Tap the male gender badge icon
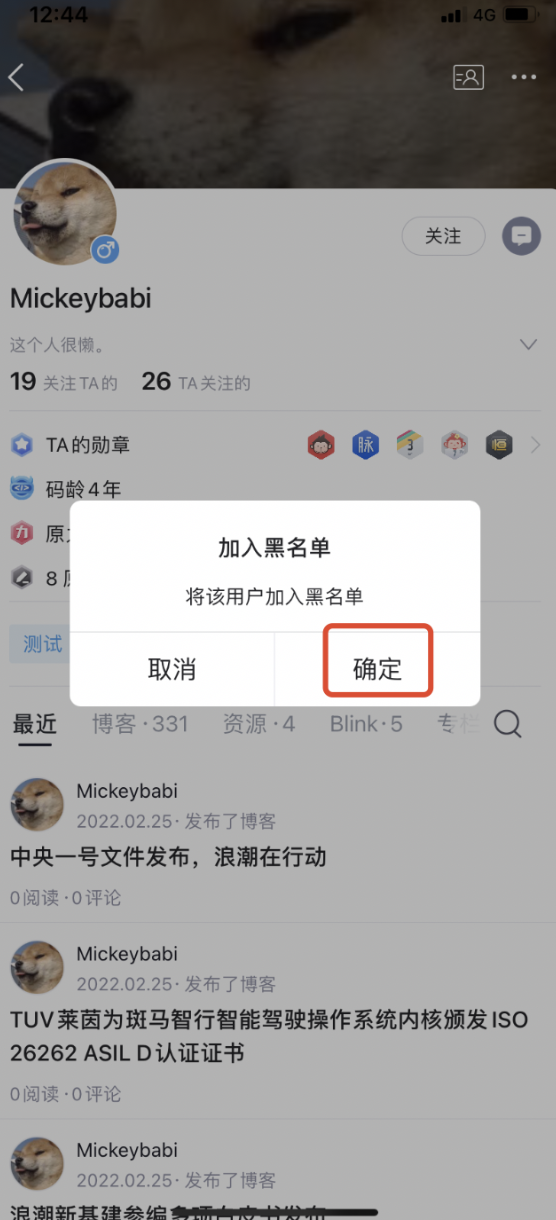556x1220 pixels. point(106,250)
